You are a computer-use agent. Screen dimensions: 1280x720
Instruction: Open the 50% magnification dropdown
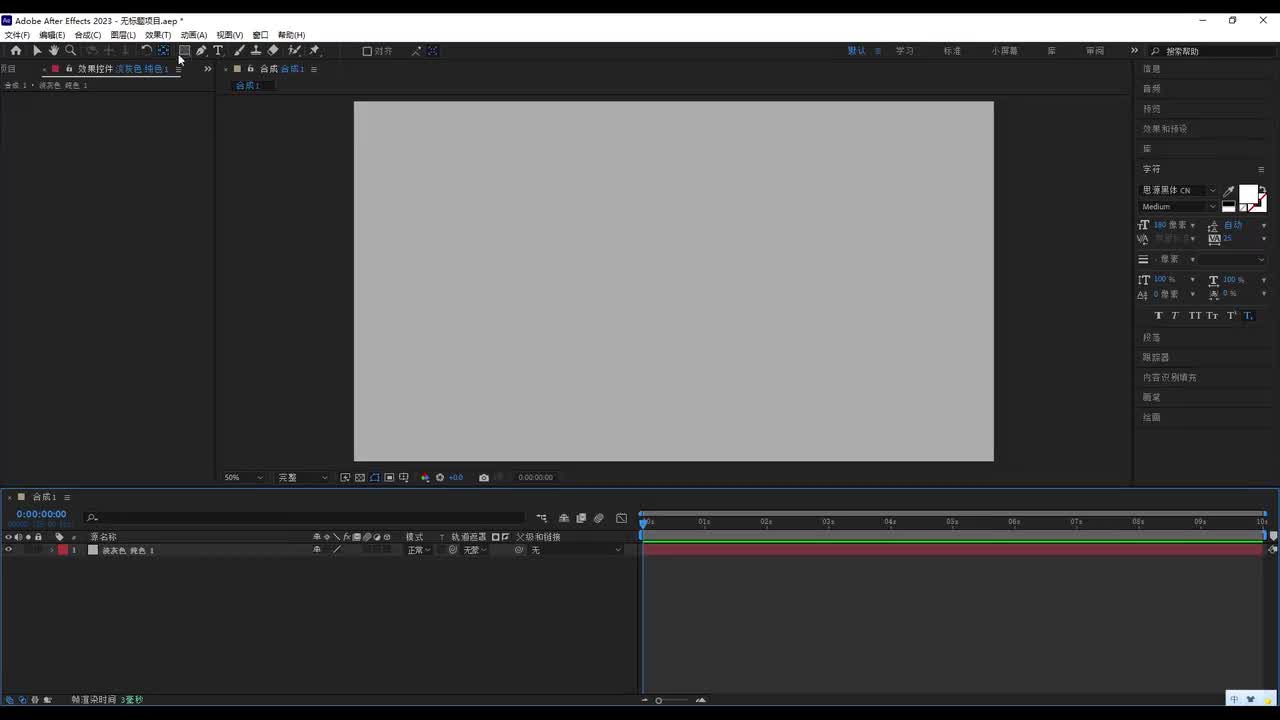pos(243,478)
